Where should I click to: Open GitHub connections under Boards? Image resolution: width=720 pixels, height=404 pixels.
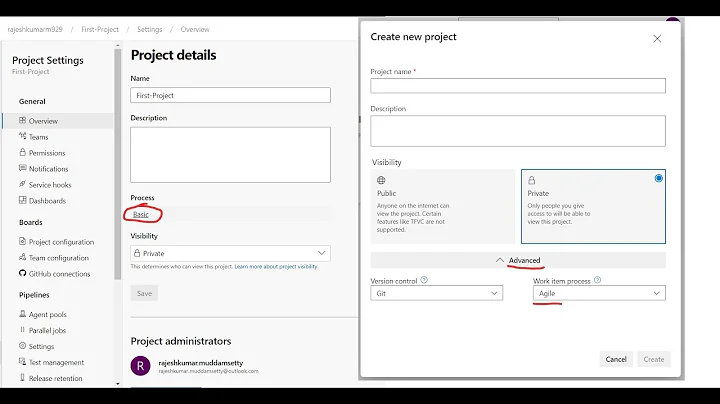(59, 274)
